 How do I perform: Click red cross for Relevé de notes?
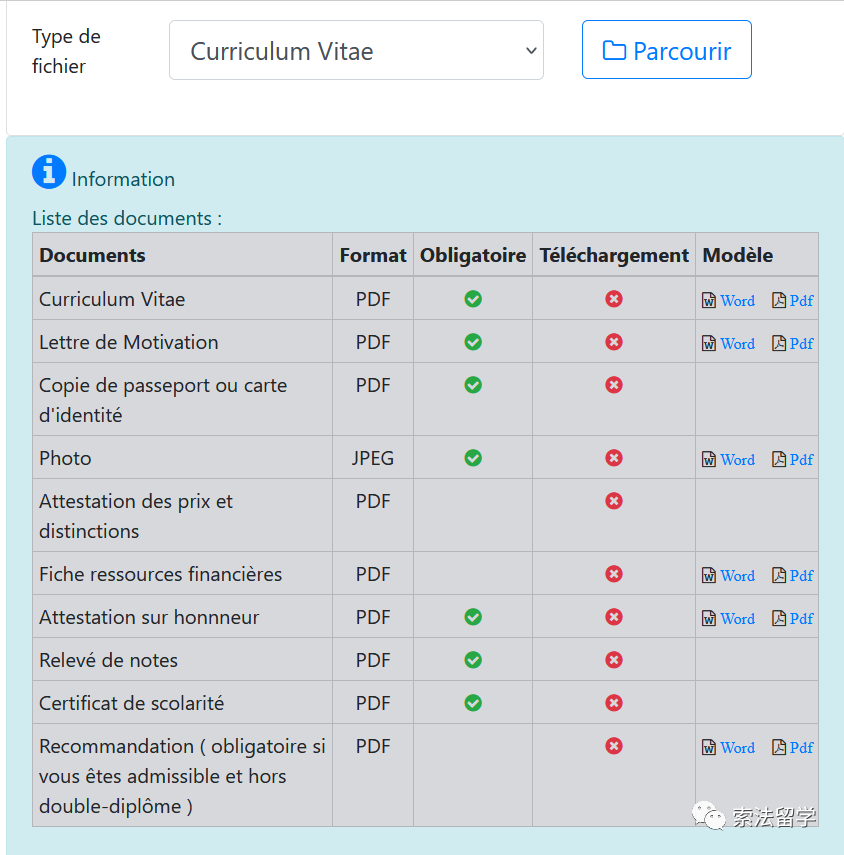click(614, 660)
